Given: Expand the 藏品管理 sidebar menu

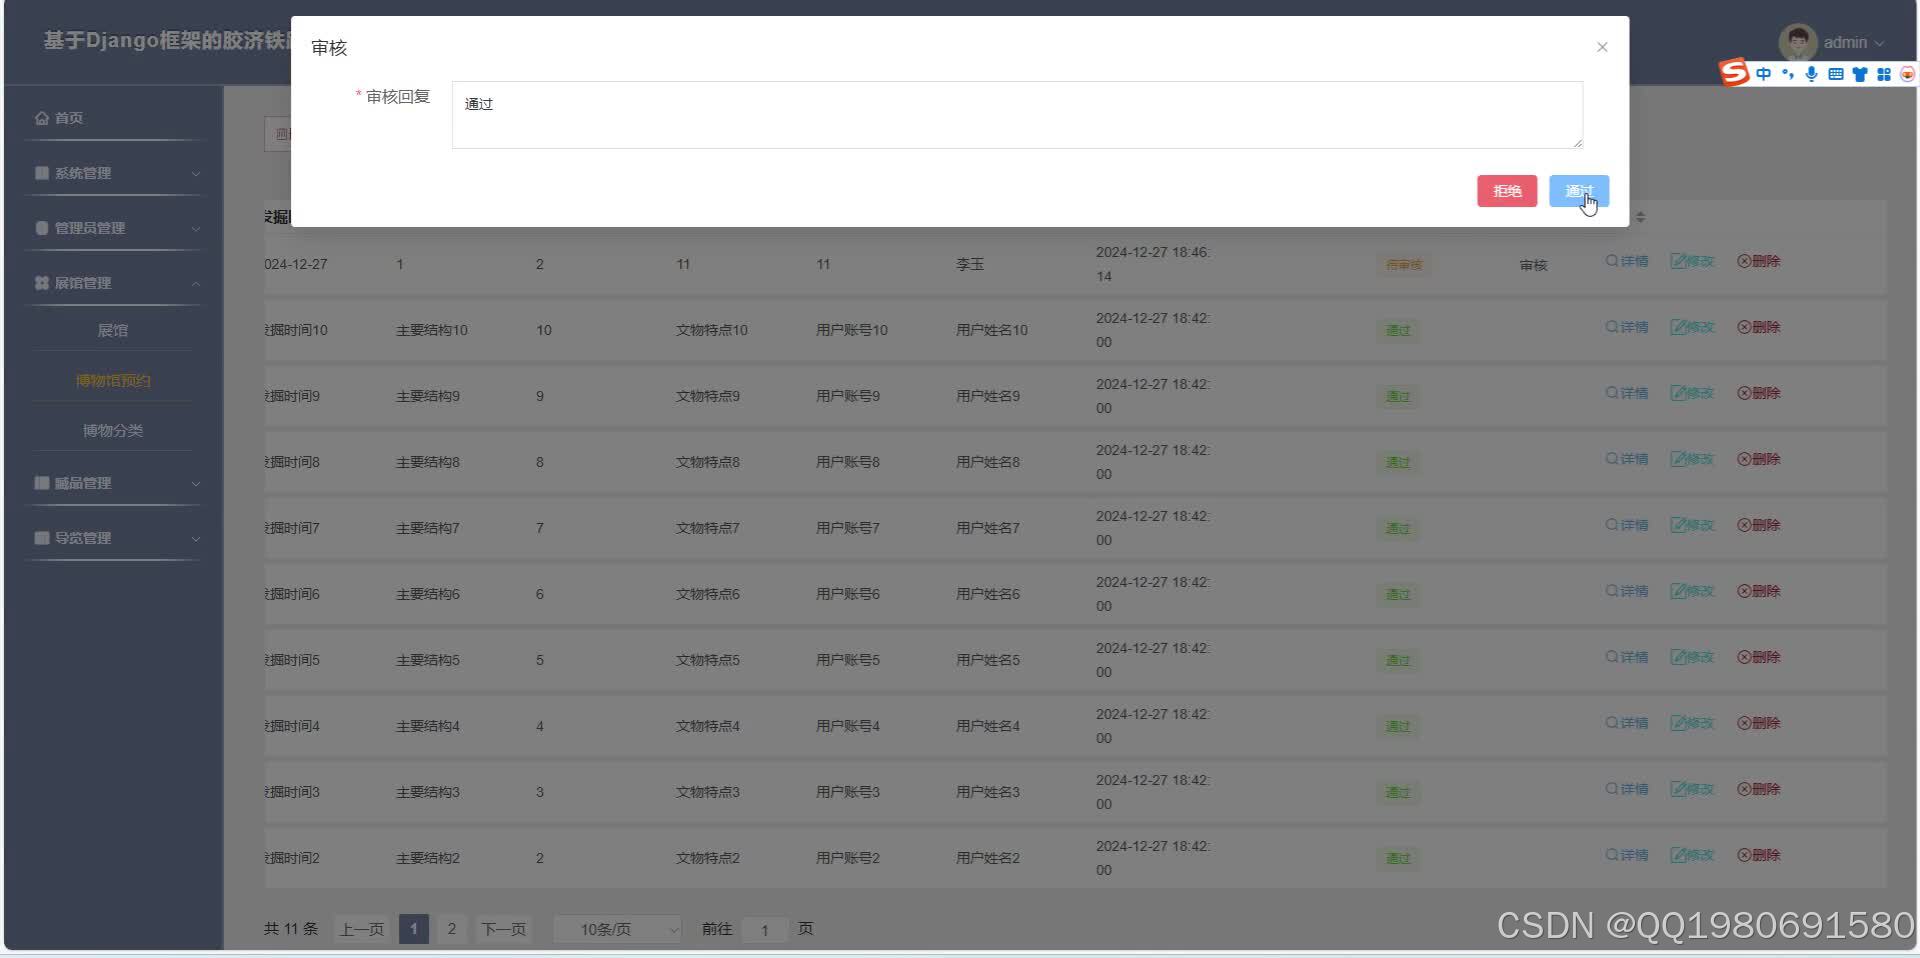Looking at the screenshot, I should (x=115, y=483).
